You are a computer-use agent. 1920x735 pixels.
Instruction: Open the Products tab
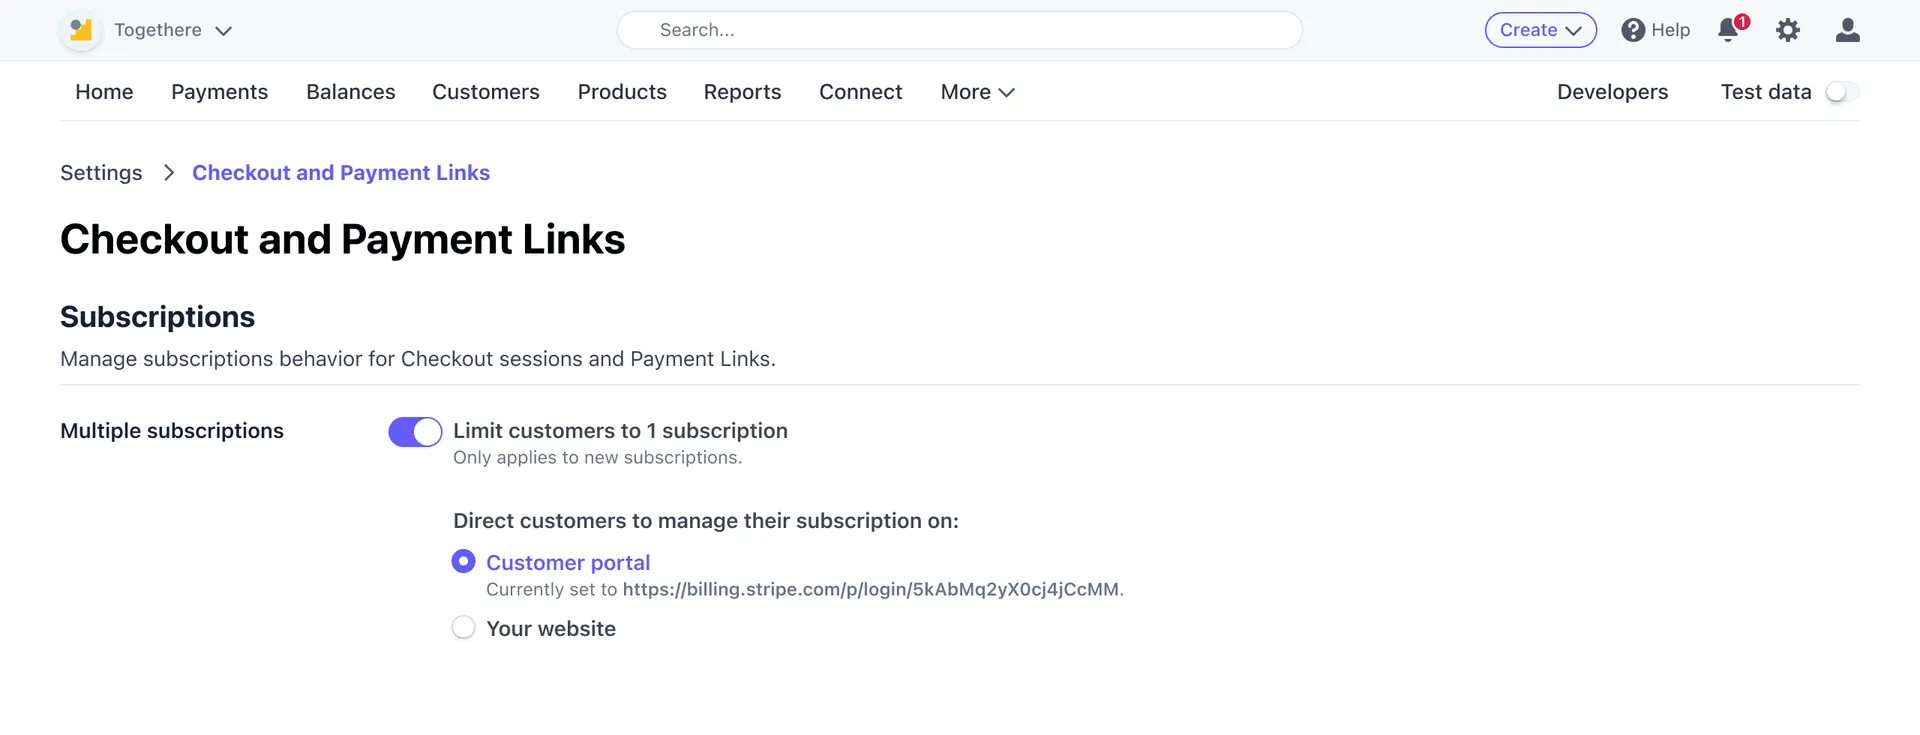[621, 92]
